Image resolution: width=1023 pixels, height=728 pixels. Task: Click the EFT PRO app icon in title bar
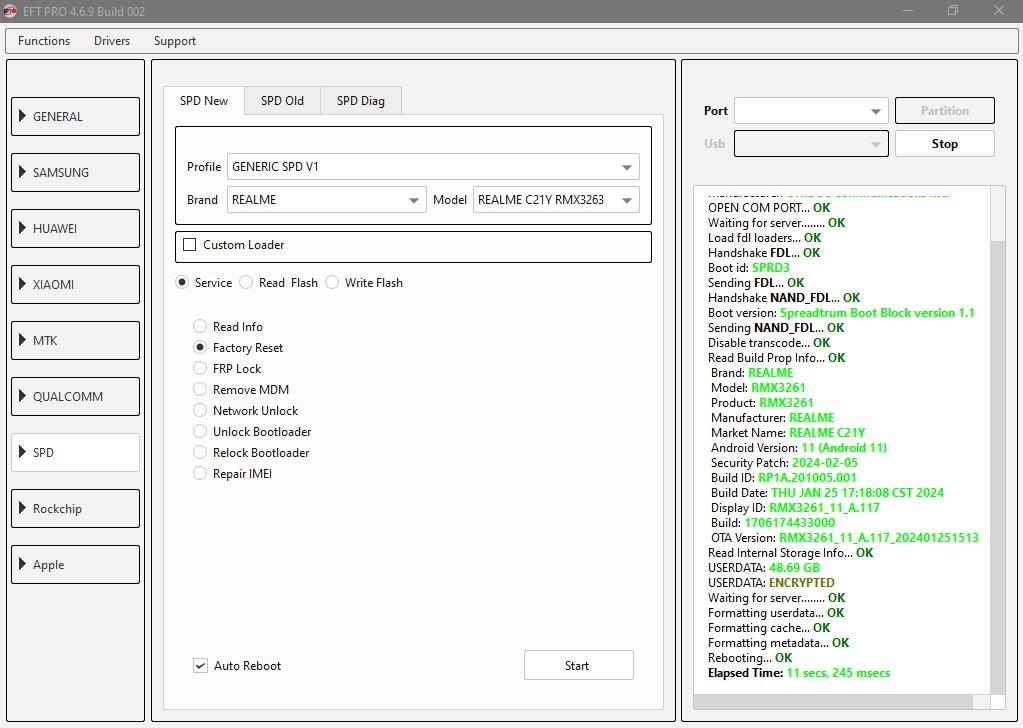tap(9, 11)
